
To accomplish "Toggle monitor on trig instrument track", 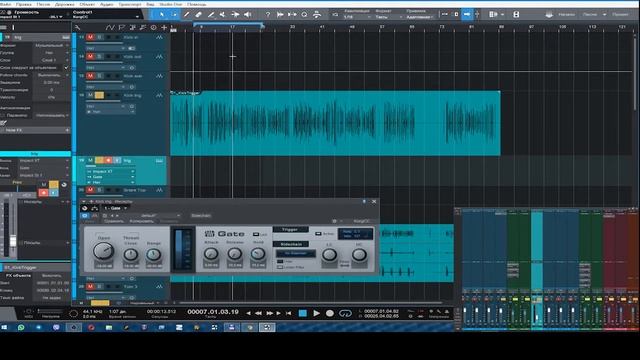I will click(117, 160).
